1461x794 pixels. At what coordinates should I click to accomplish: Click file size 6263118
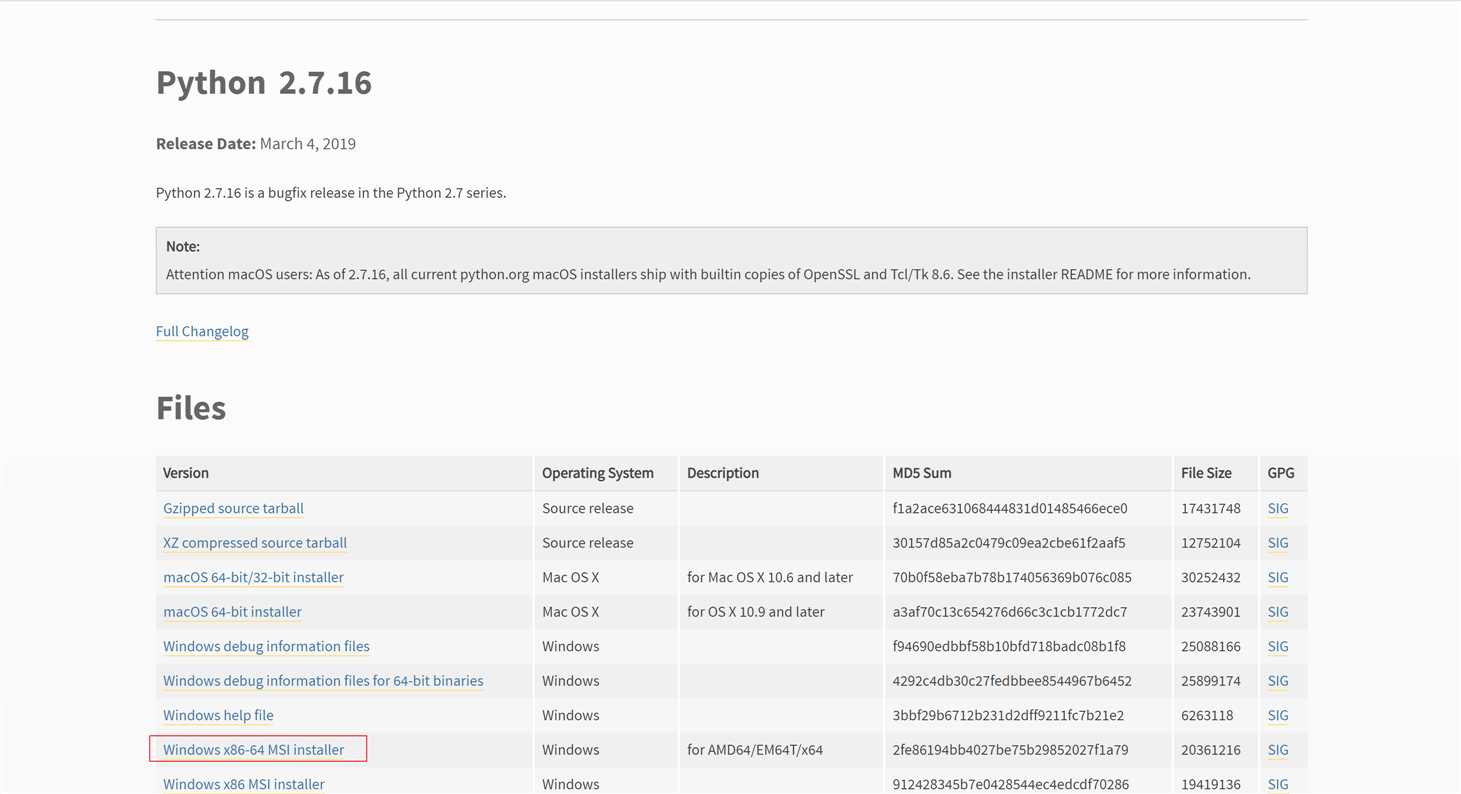pos(1207,715)
